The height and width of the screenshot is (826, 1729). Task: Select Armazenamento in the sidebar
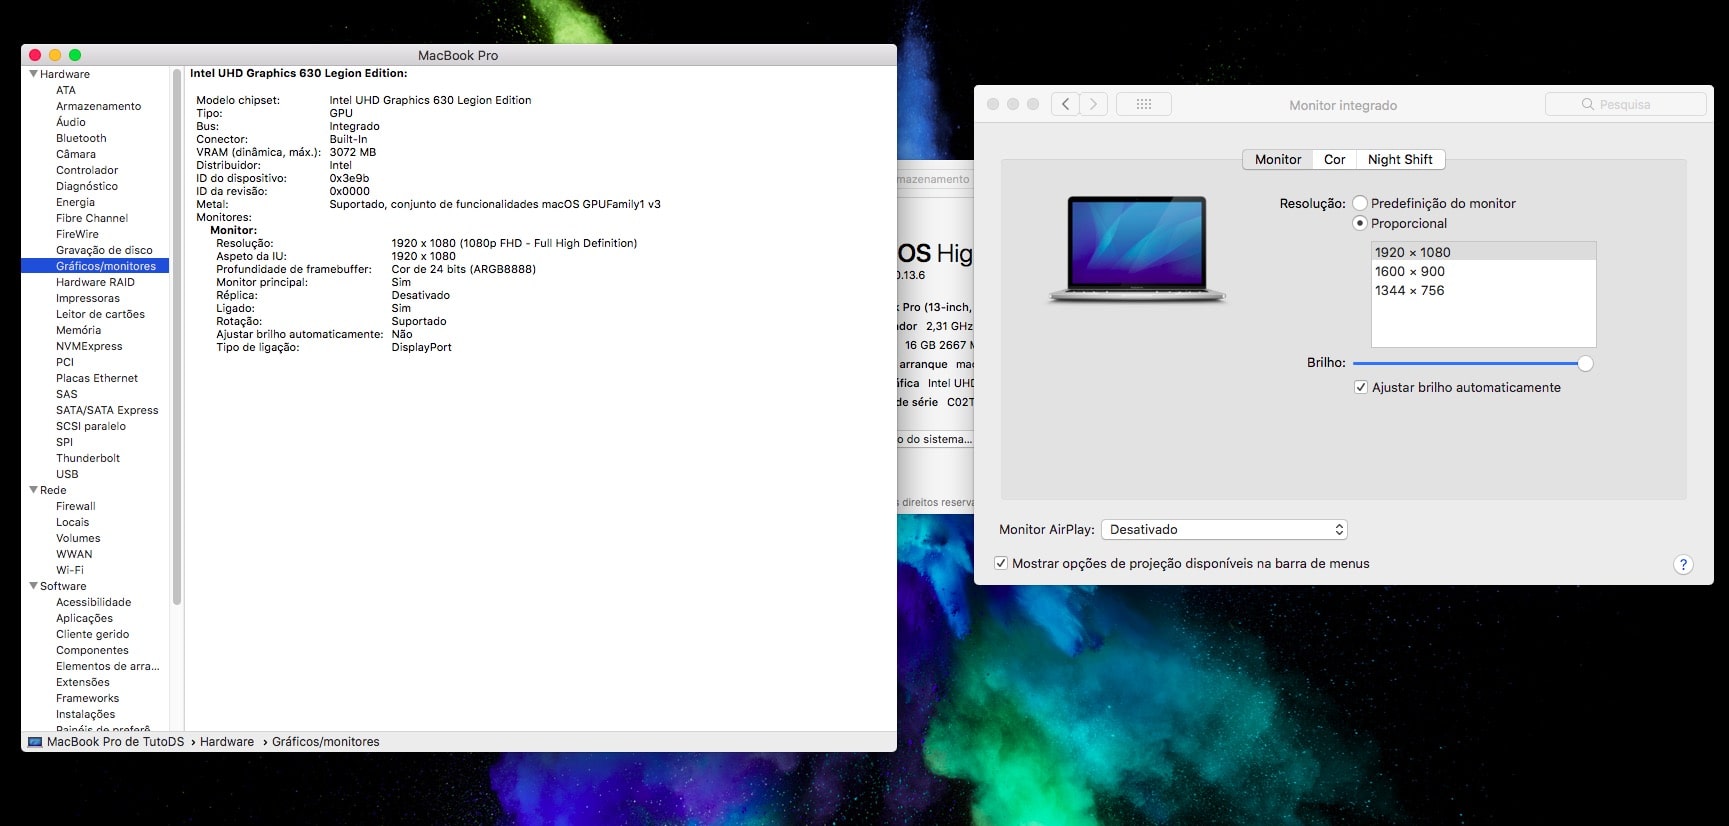[x=98, y=106]
